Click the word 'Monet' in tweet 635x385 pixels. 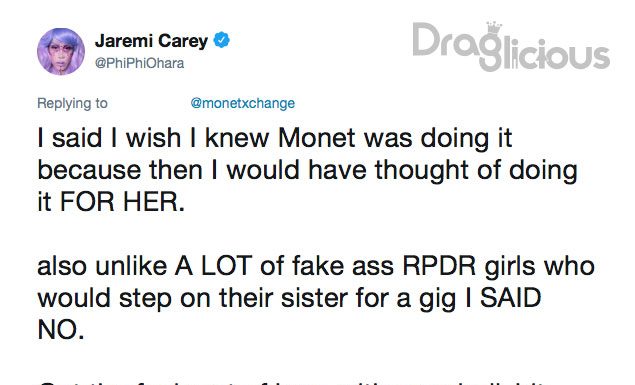(x=317, y=138)
